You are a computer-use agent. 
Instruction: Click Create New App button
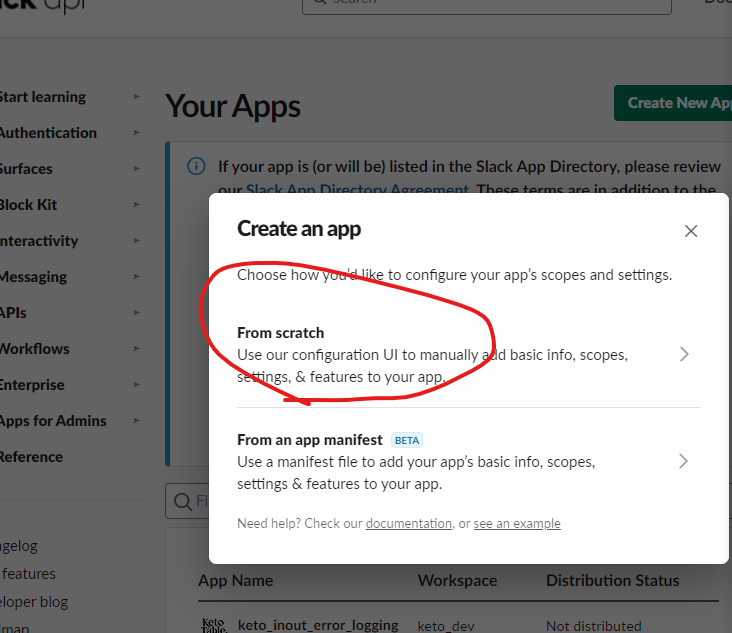click(x=673, y=103)
